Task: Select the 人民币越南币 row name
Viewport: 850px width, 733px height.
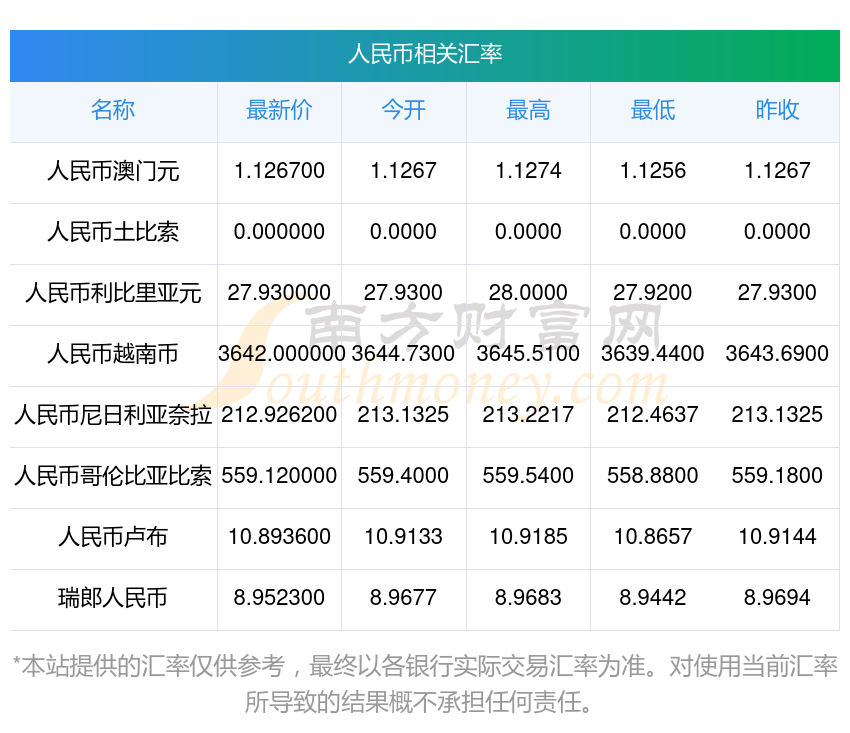Action: [113, 353]
